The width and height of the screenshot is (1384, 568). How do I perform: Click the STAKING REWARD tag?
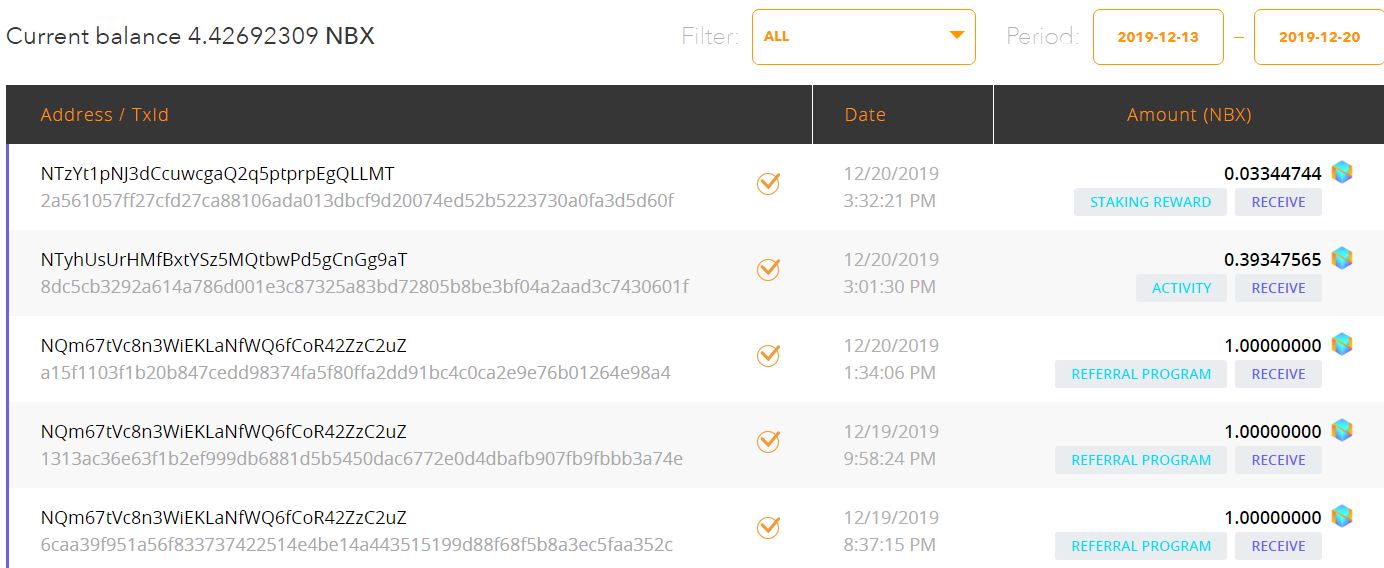click(1150, 202)
